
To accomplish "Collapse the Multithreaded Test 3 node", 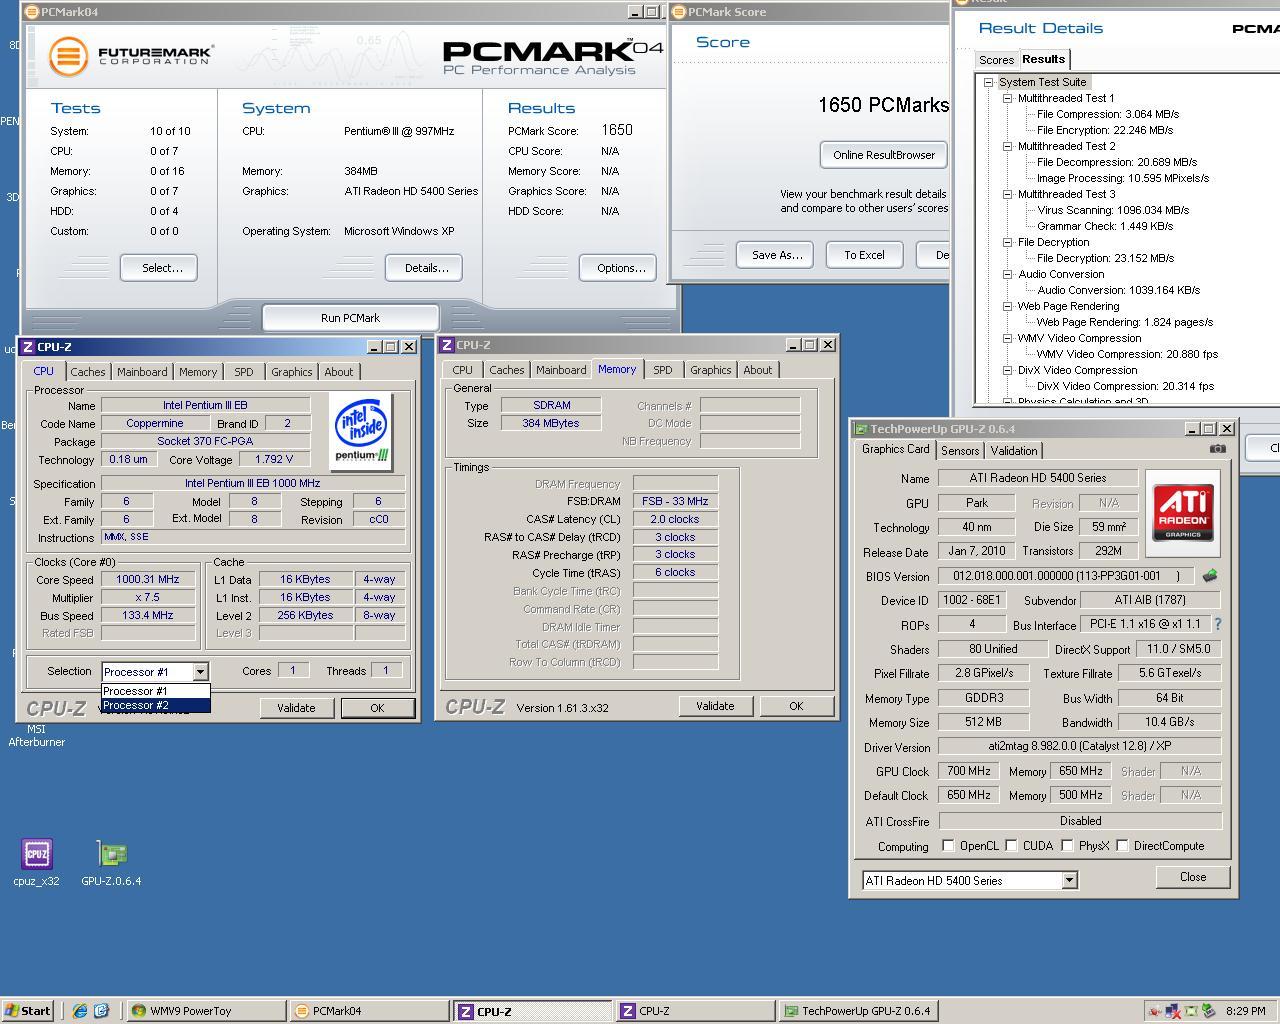I will (1007, 194).
